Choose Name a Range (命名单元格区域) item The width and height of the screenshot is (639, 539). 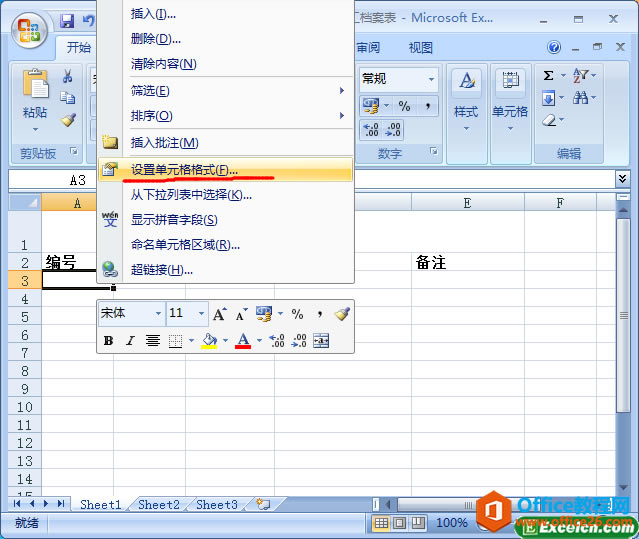pyautogui.click(x=225, y=245)
